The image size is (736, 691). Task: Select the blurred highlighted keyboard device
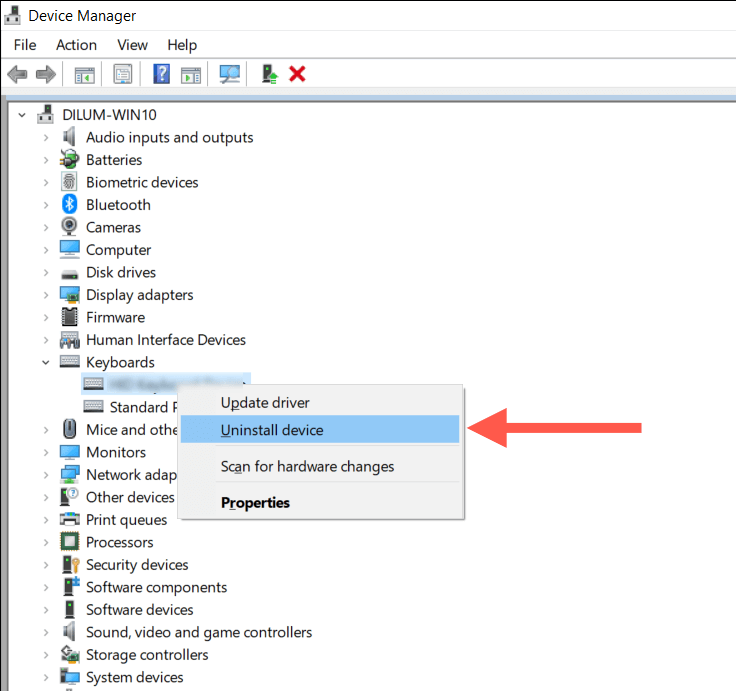tap(166, 384)
